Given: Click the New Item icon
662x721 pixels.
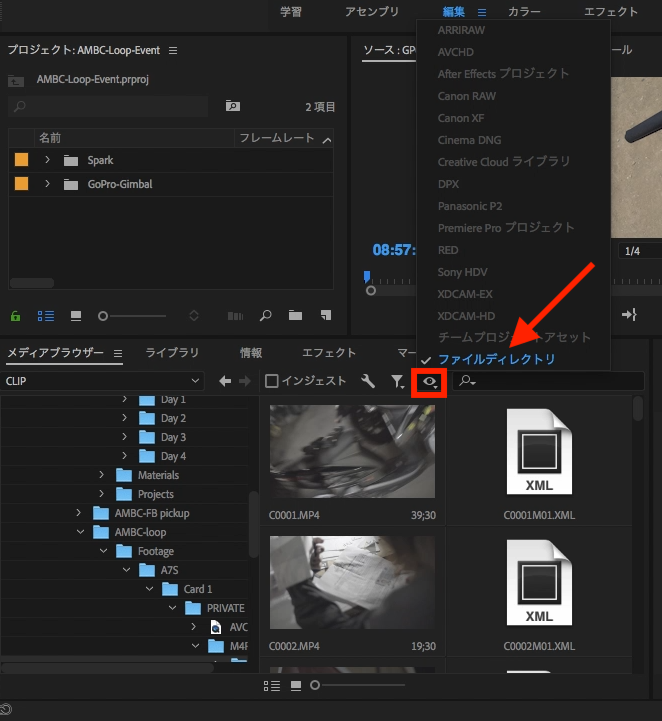Looking at the screenshot, I should (x=326, y=315).
